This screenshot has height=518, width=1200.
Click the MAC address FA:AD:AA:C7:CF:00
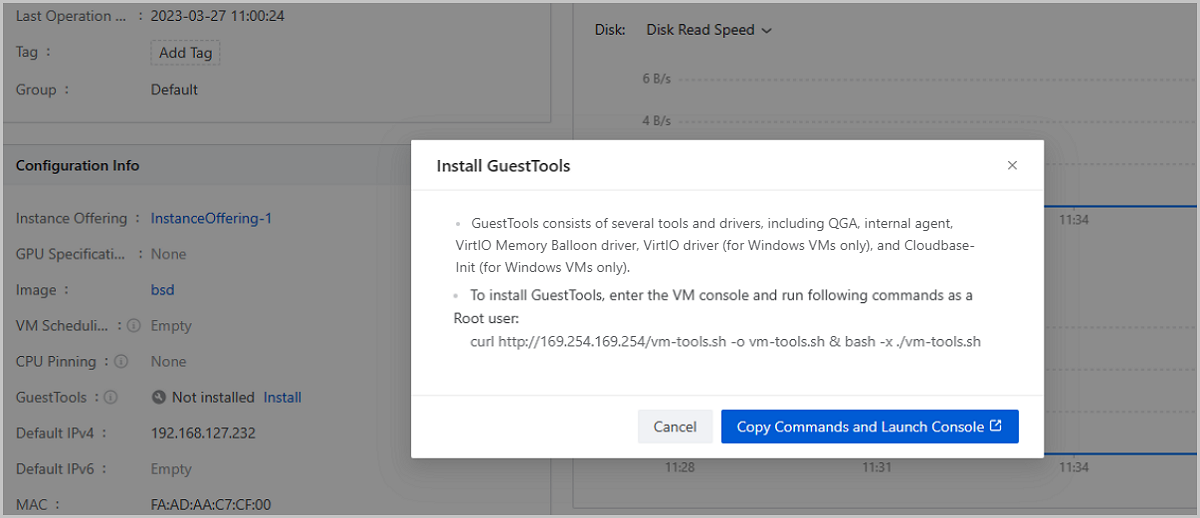pyautogui.click(x=211, y=505)
